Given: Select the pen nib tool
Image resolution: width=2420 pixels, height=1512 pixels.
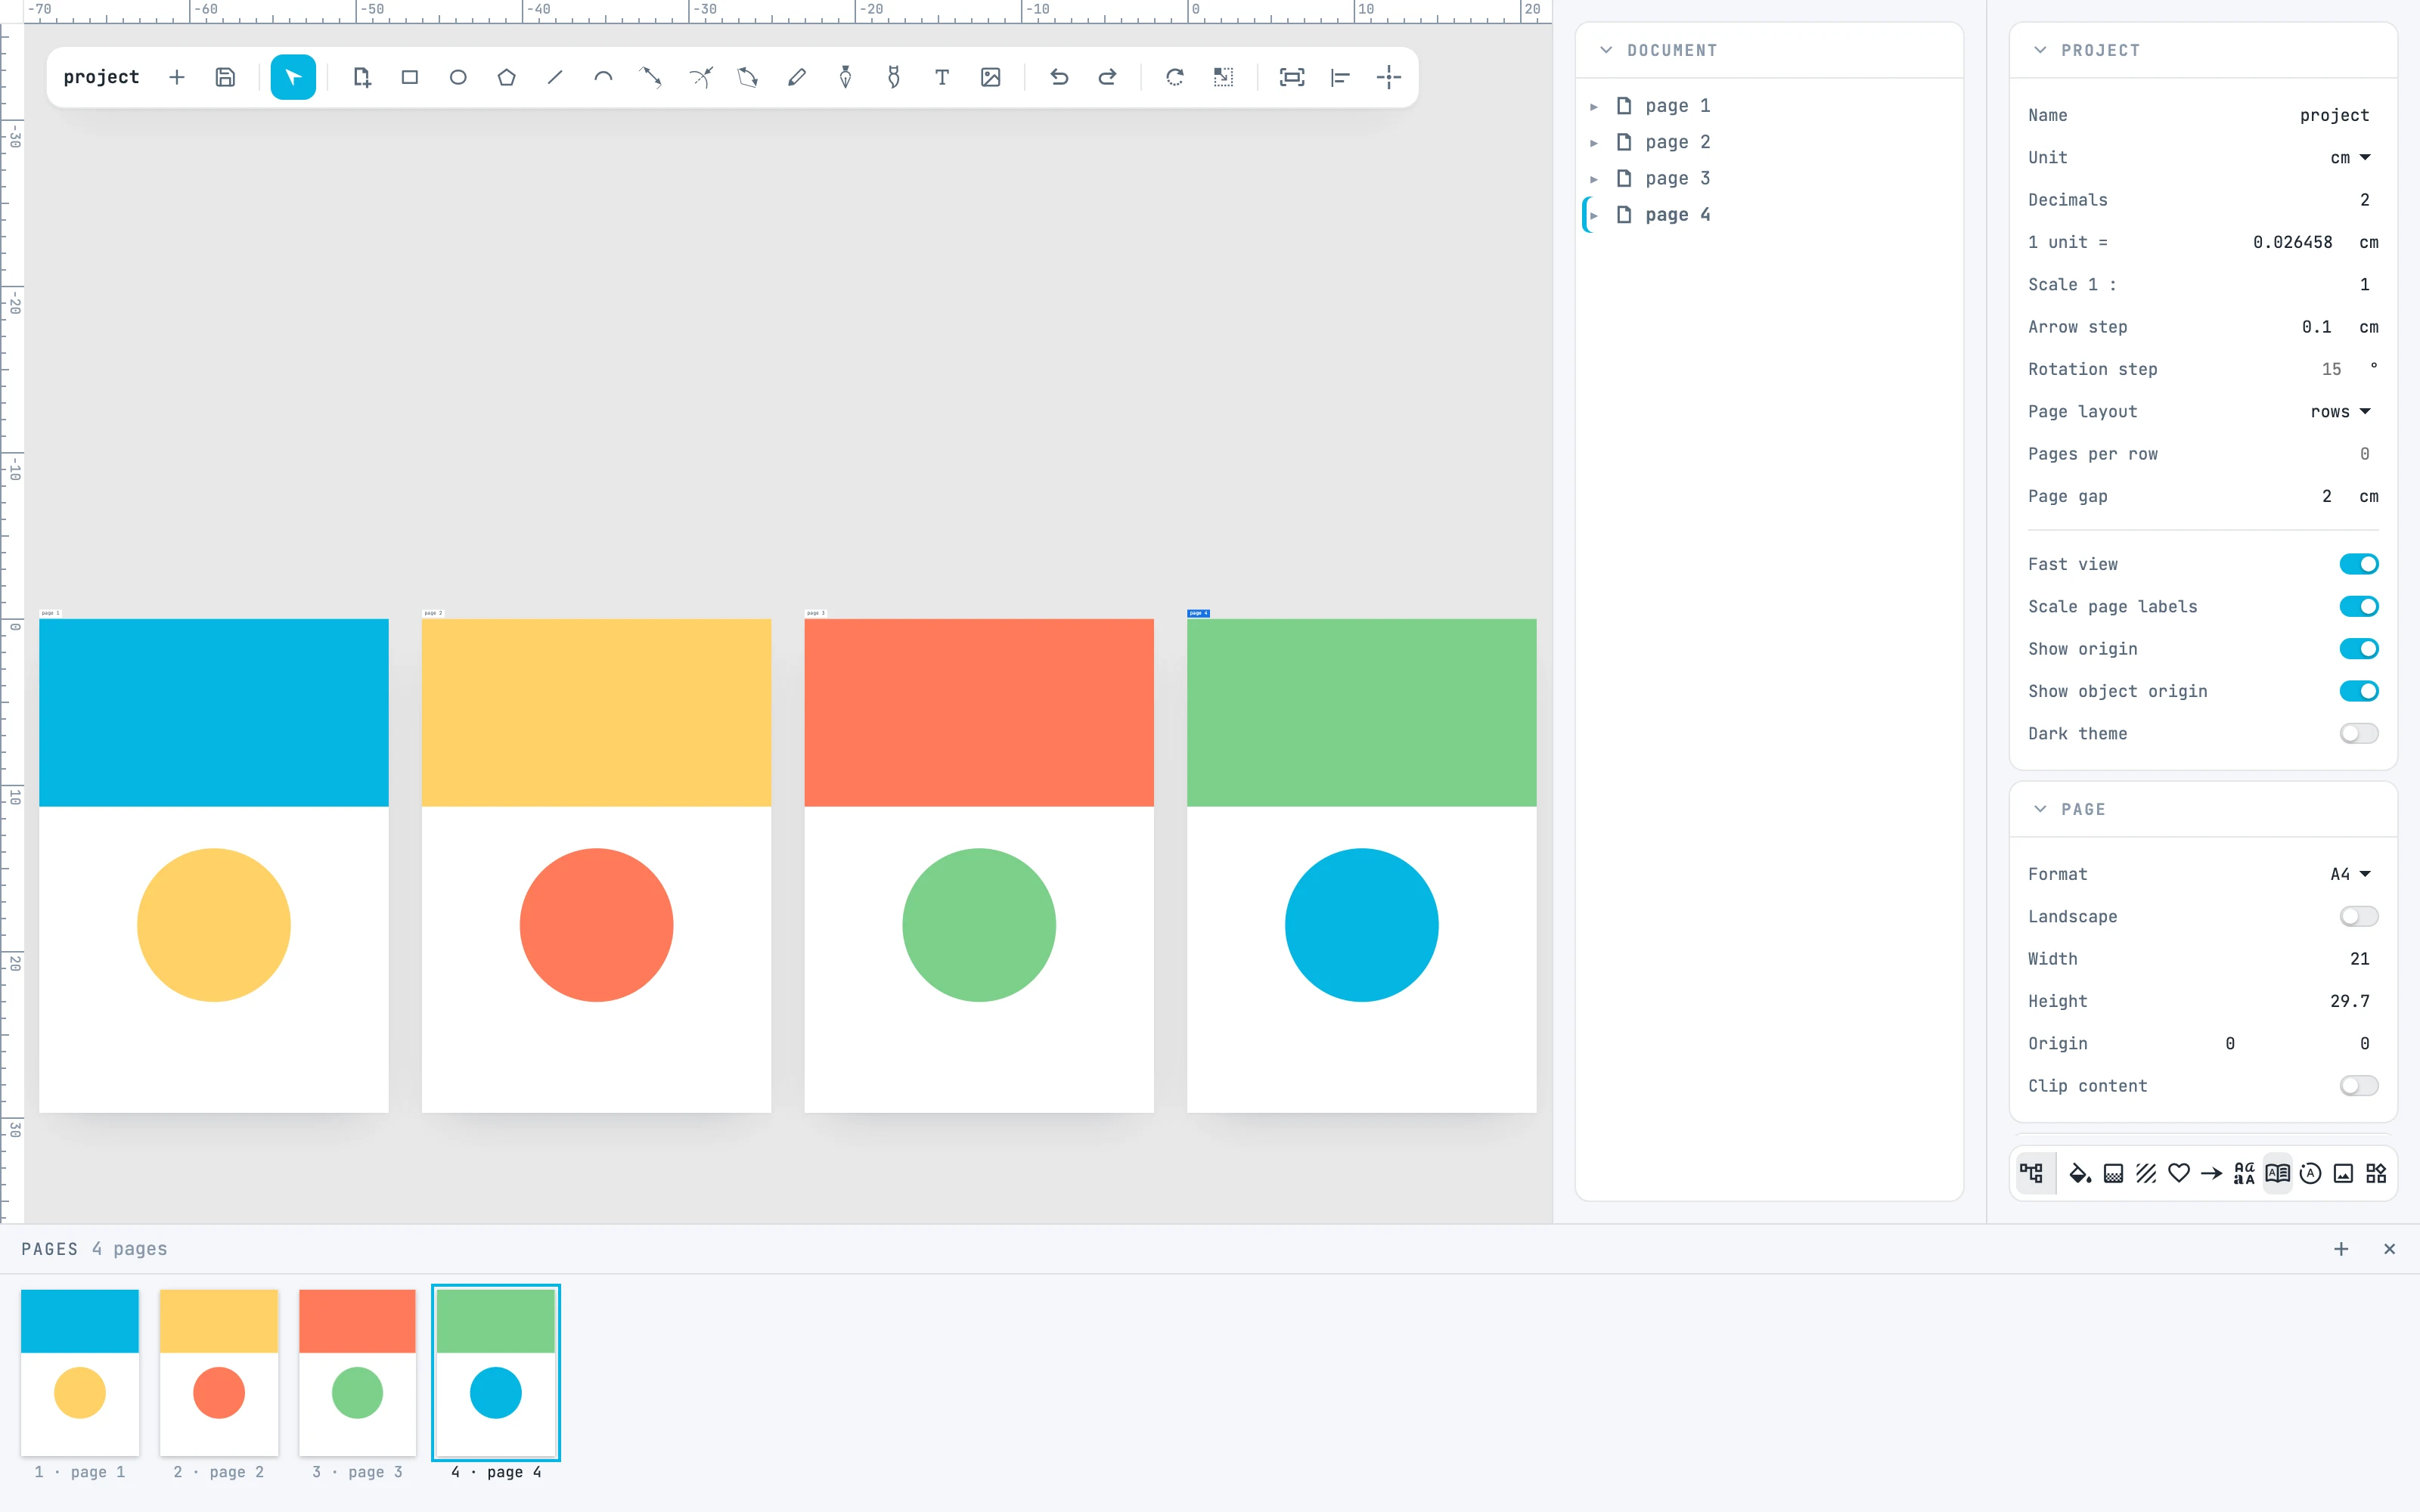Looking at the screenshot, I should [845, 77].
